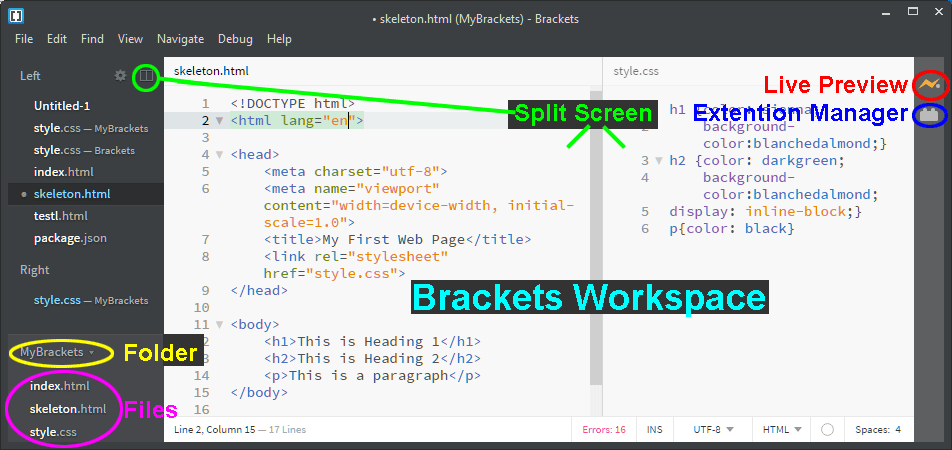This screenshot has height=450, width=952.
Task: Open index.html in the project file tree
Action: [x=60, y=386]
